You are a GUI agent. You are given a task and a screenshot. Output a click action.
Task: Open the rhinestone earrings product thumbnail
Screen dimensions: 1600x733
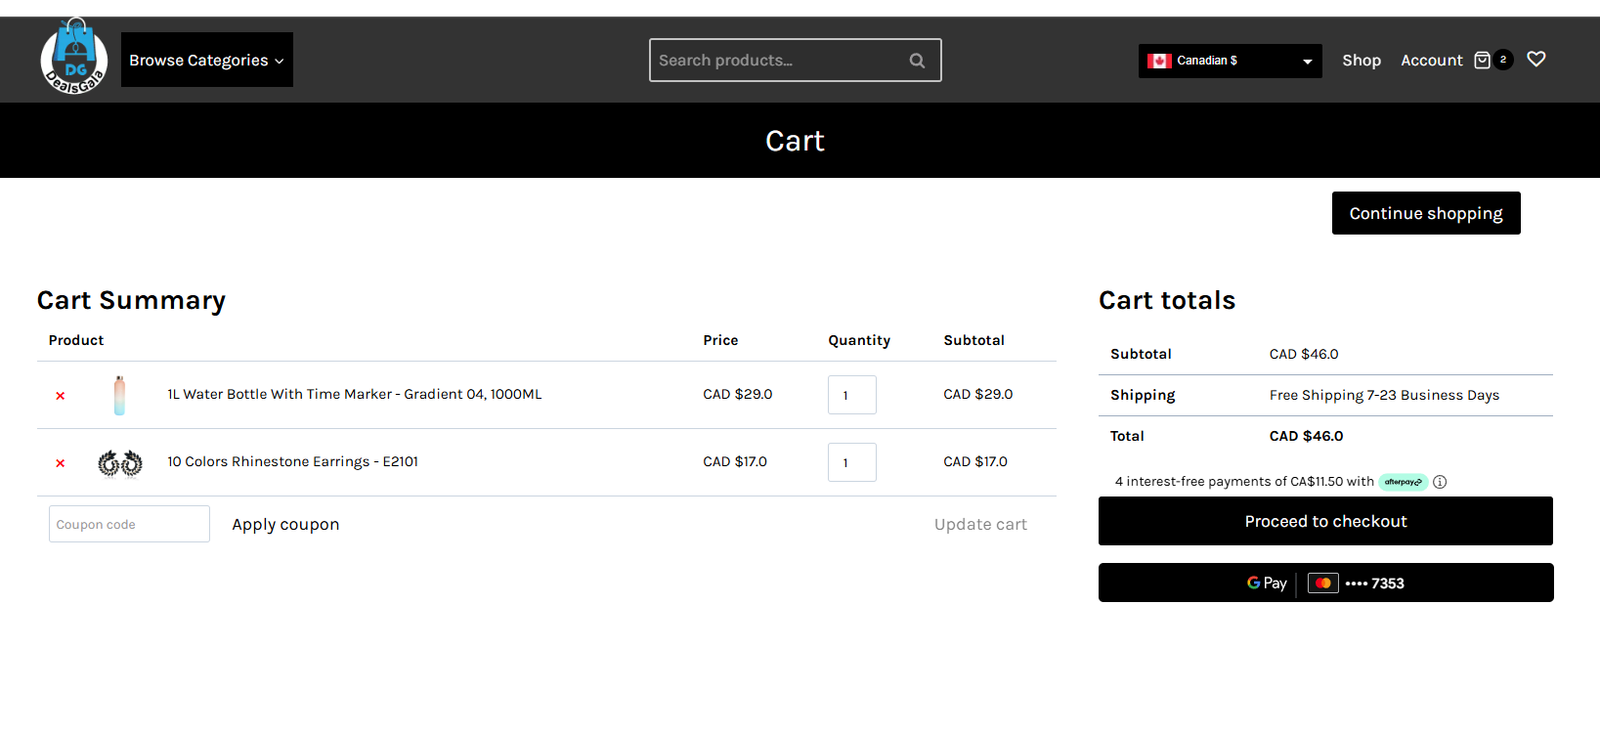[120, 463]
